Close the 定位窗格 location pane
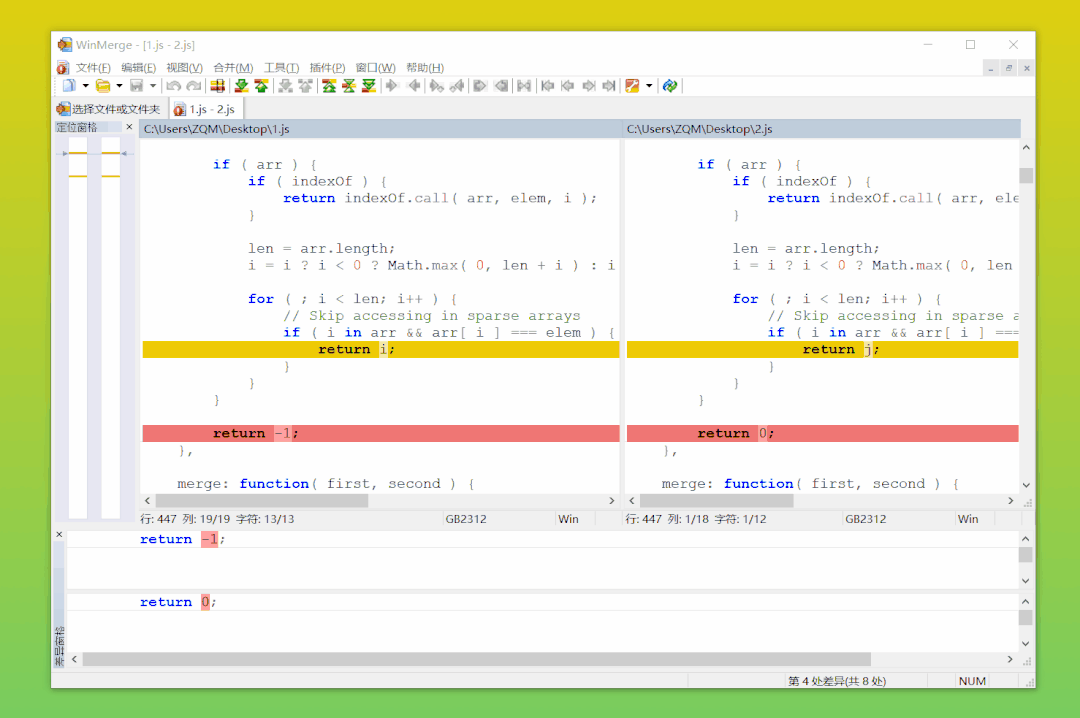This screenshot has height=718, width=1080. [x=129, y=127]
